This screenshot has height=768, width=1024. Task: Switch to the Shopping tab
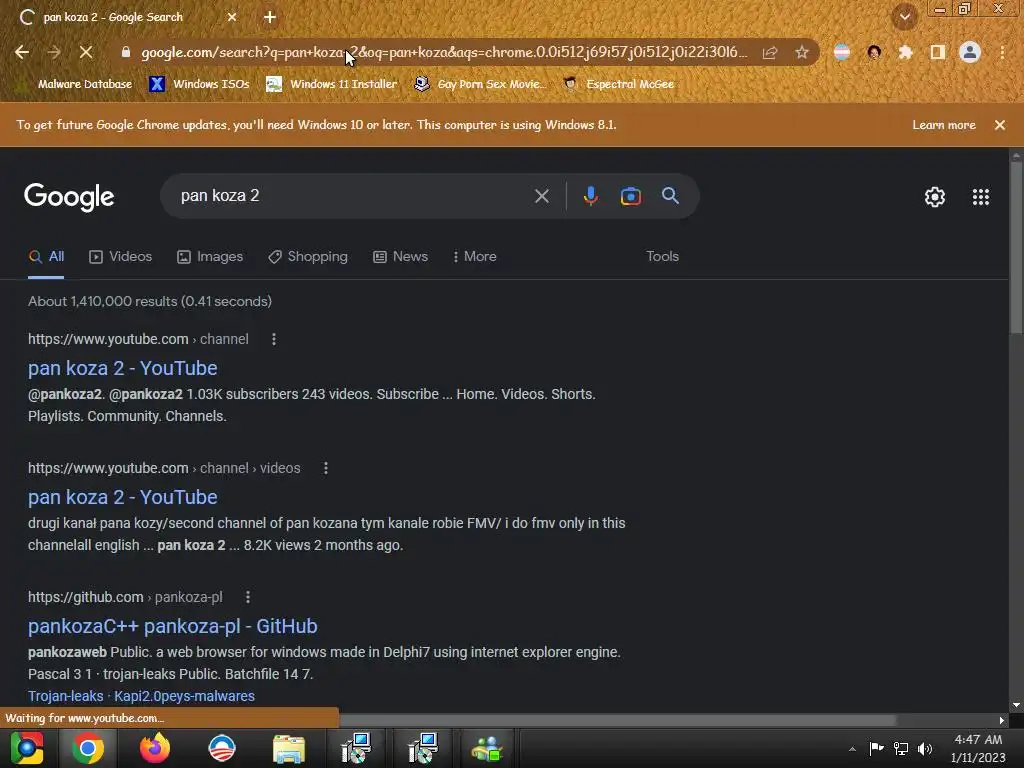tap(308, 257)
